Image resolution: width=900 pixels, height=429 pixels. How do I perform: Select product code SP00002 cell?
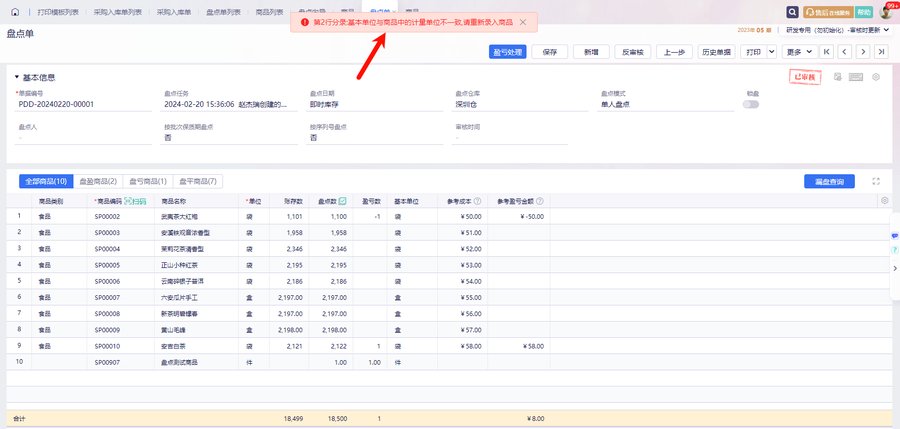pyautogui.click(x=121, y=217)
